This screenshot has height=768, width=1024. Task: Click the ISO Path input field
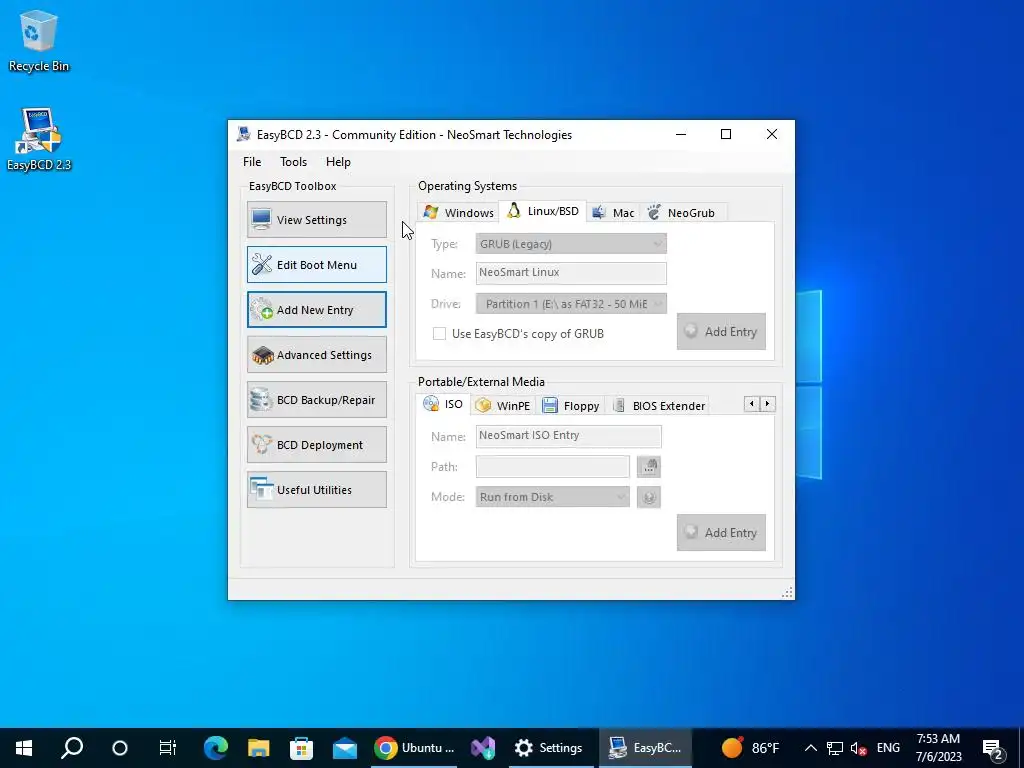[x=552, y=466]
